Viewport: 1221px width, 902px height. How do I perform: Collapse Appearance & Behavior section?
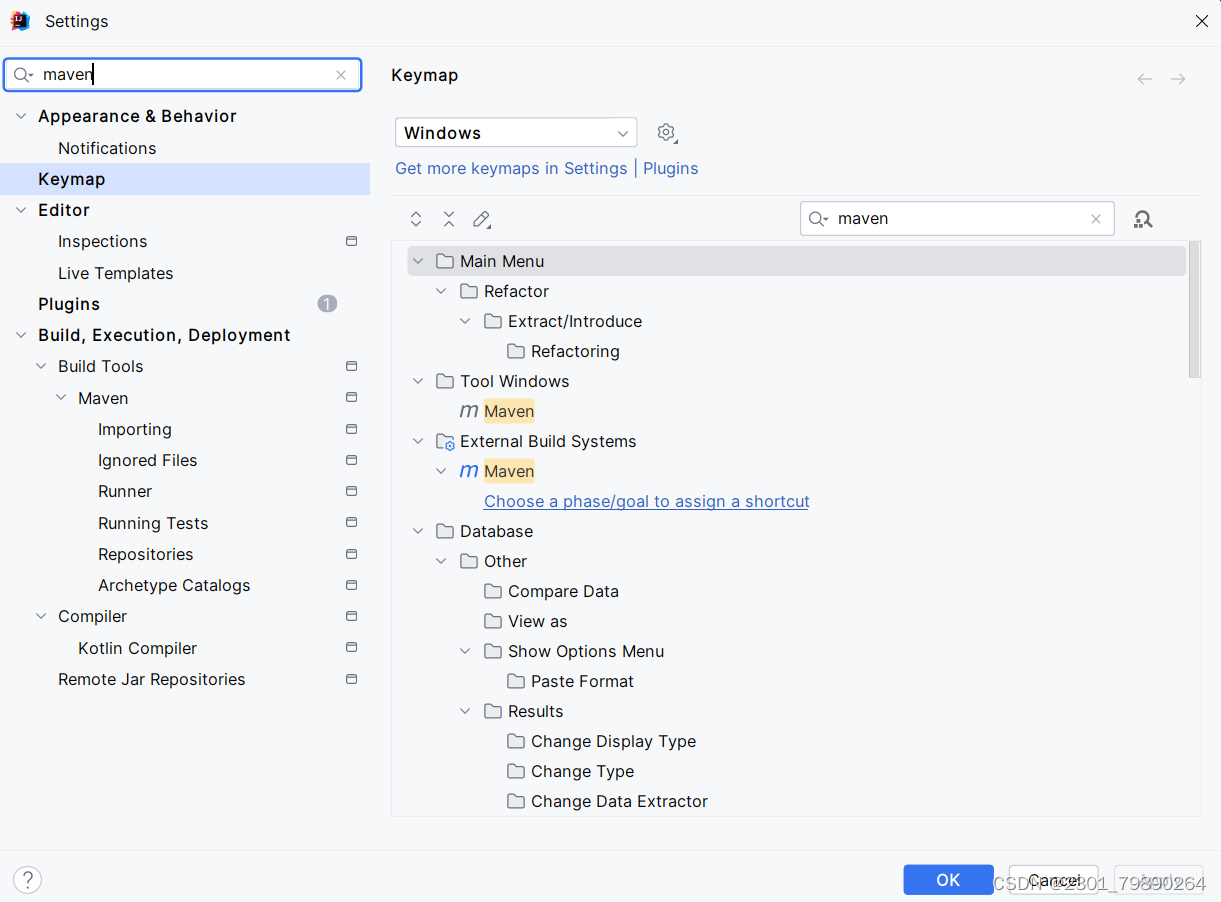pyautogui.click(x=21, y=116)
